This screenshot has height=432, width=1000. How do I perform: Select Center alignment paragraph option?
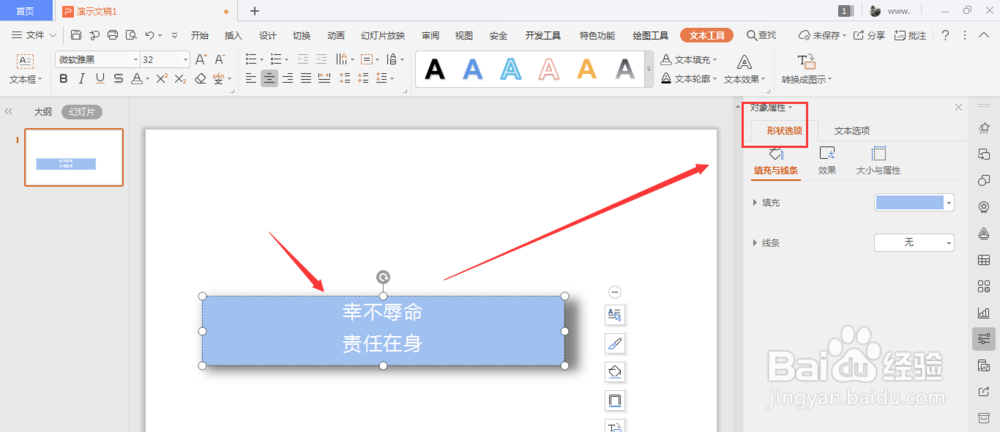click(x=269, y=78)
